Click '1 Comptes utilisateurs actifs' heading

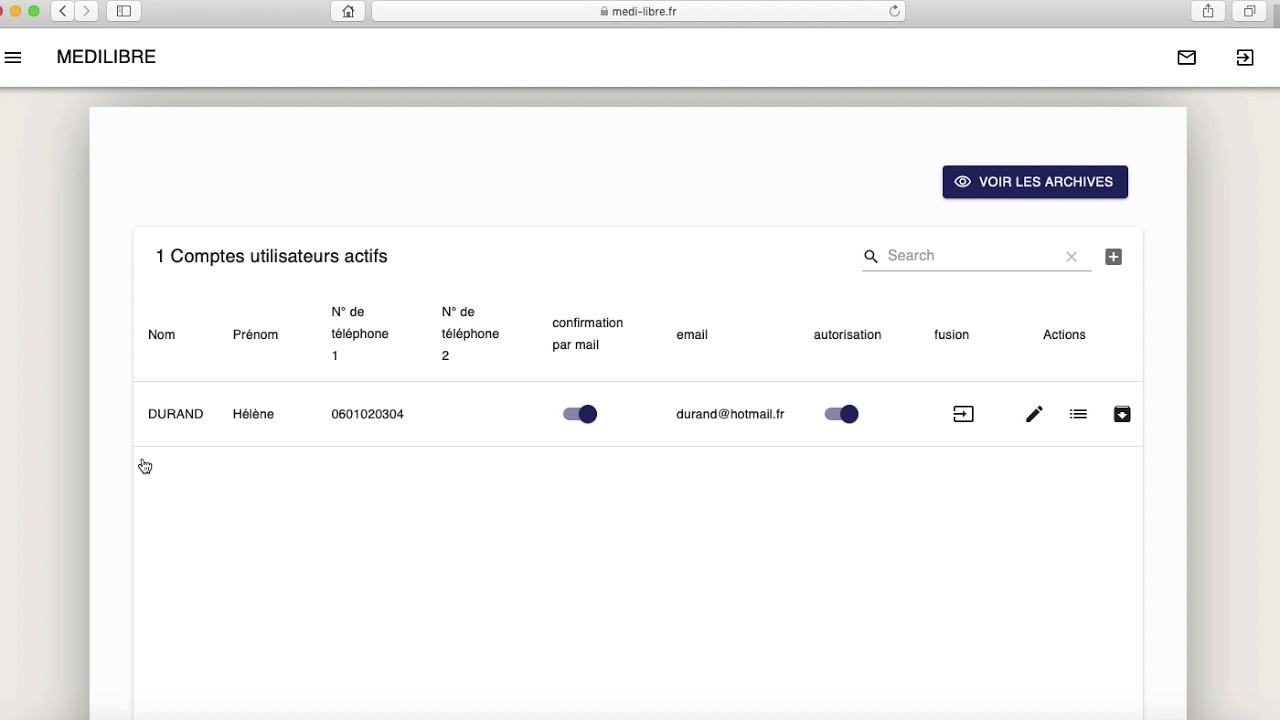click(271, 256)
